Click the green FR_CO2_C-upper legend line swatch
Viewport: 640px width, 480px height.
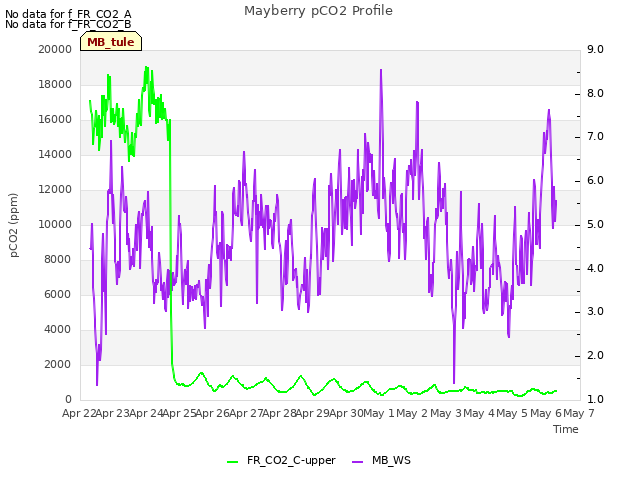232,462
